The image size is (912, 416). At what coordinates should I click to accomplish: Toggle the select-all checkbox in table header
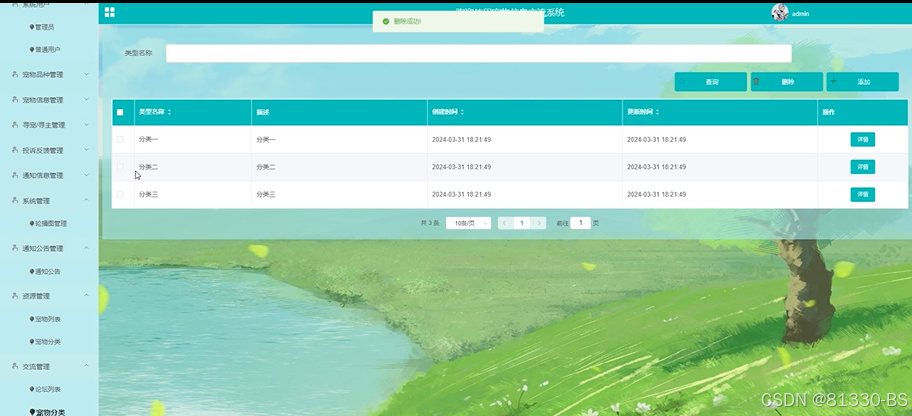pyautogui.click(x=120, y=112)
